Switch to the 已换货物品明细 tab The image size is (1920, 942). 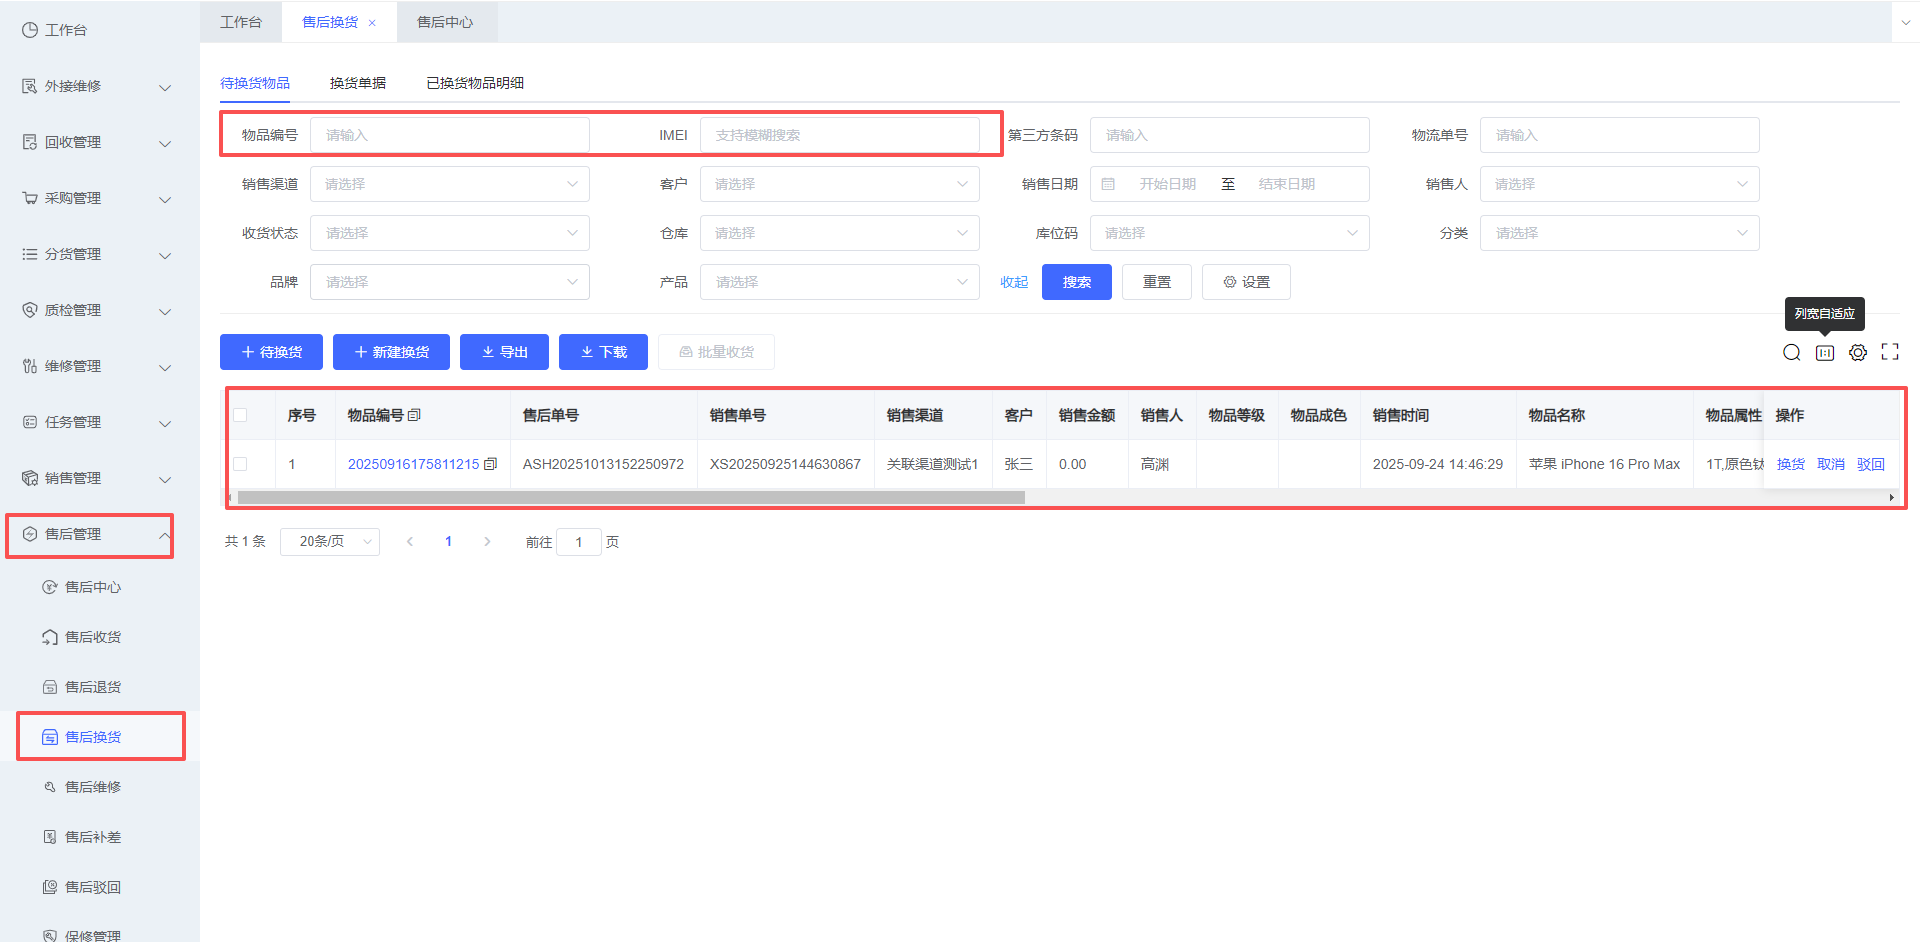coord(475,83)
